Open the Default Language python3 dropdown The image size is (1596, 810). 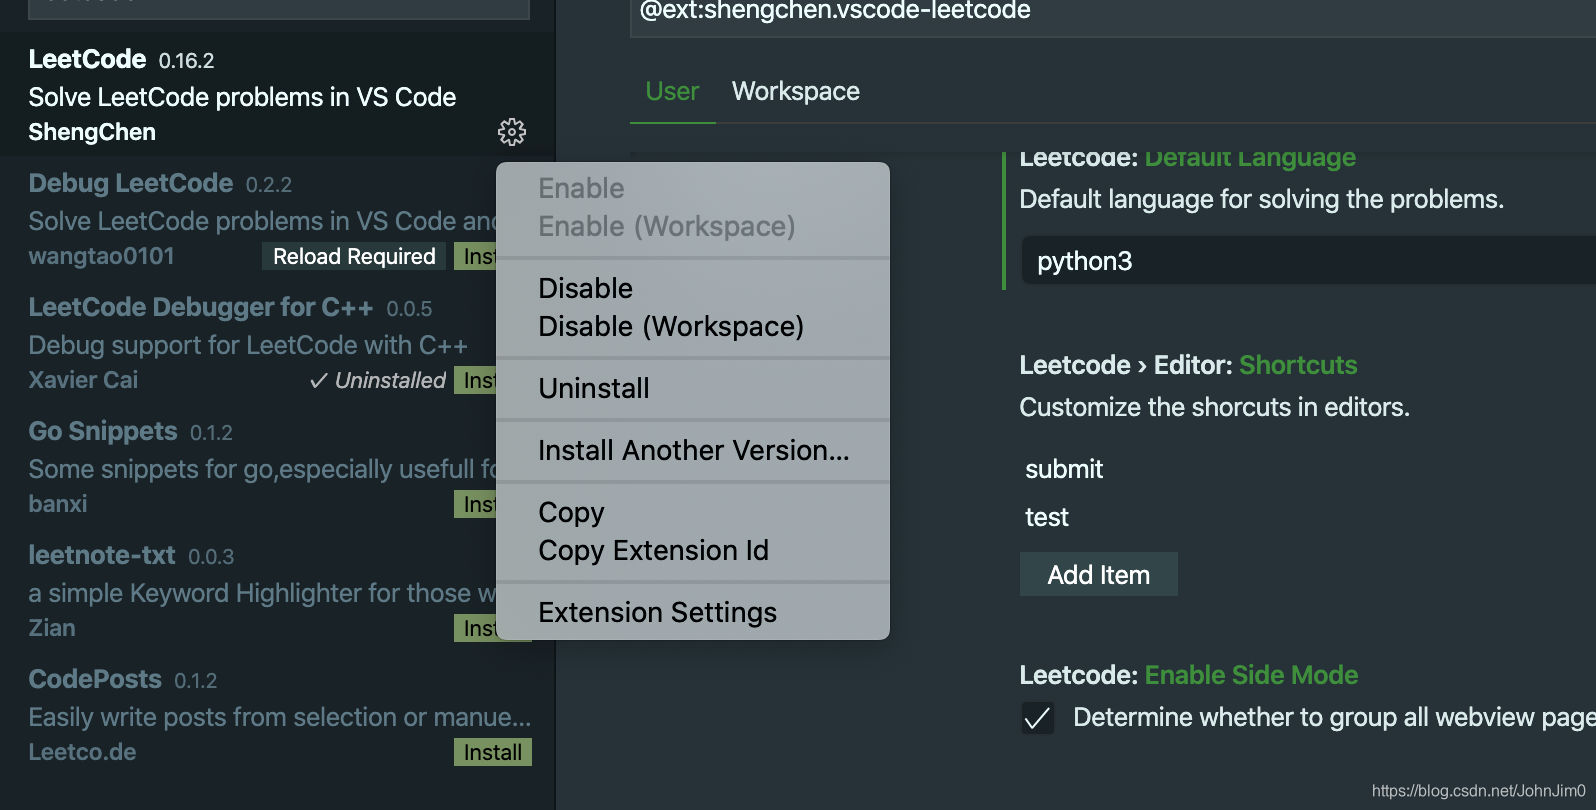(1308, 261)
